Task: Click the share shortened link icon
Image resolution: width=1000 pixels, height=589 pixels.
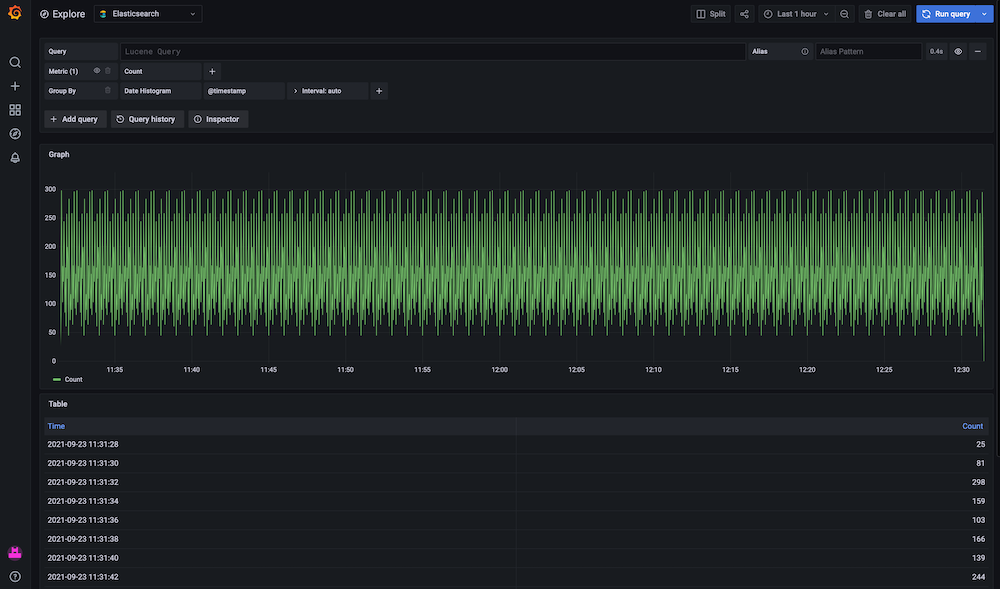Action: coord(743,13)
